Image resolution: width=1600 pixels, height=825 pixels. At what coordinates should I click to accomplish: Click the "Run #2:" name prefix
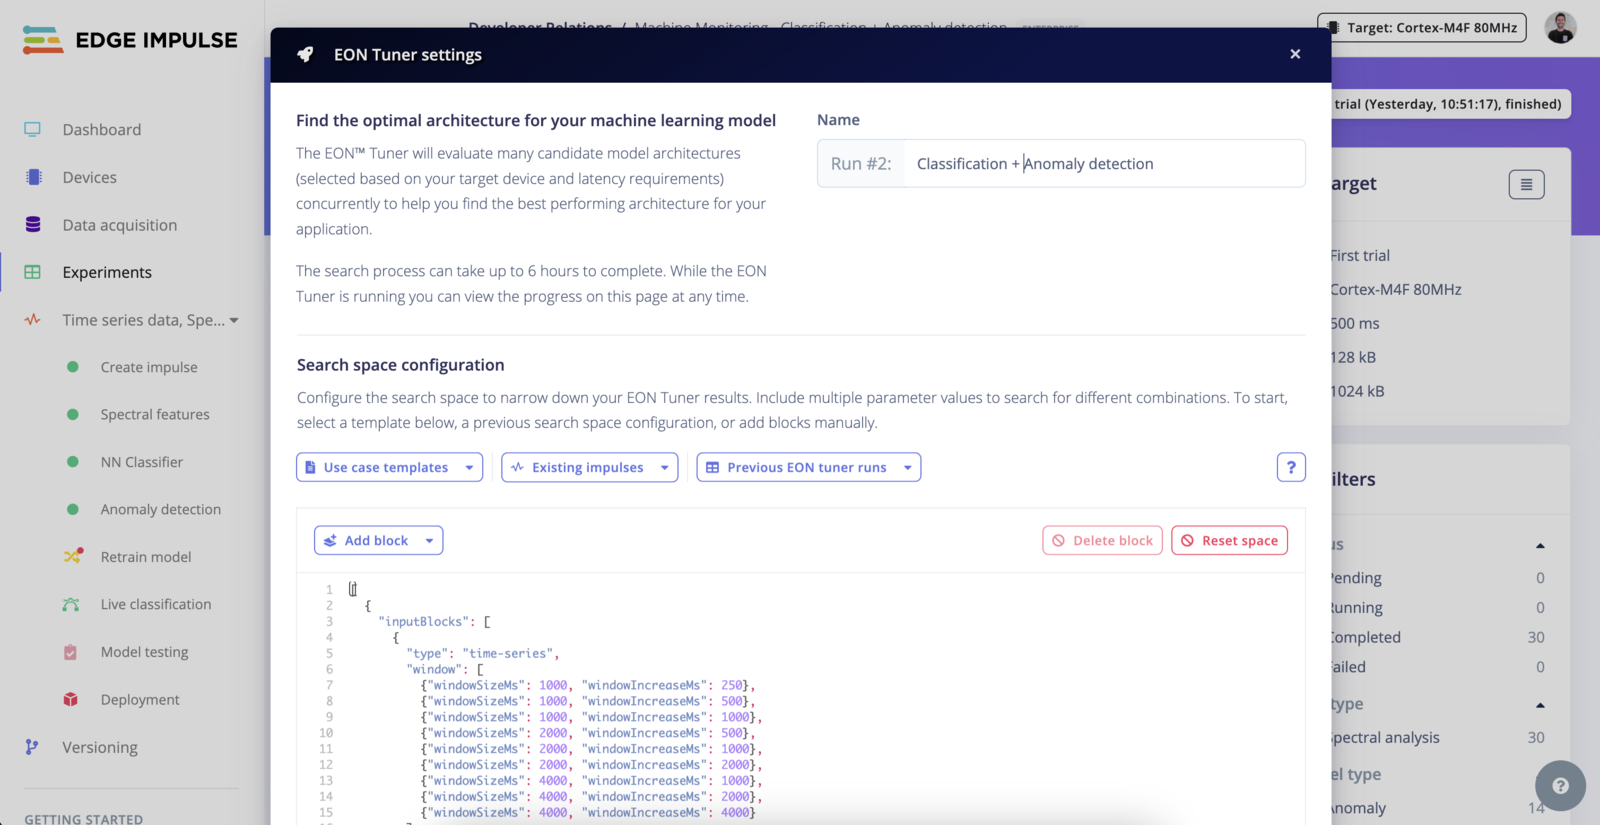(861, 164)
